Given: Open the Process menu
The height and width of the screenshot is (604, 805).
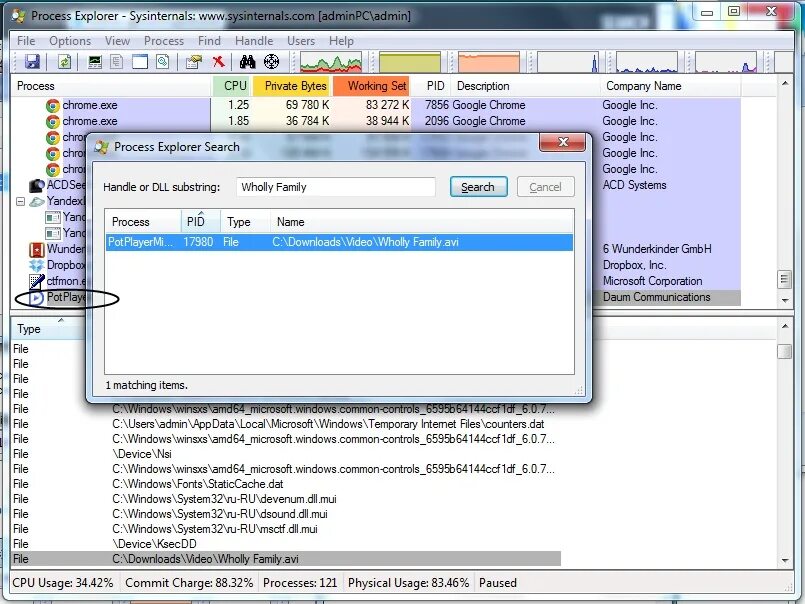Looking at the screenshot, I should tap(164, 41).
